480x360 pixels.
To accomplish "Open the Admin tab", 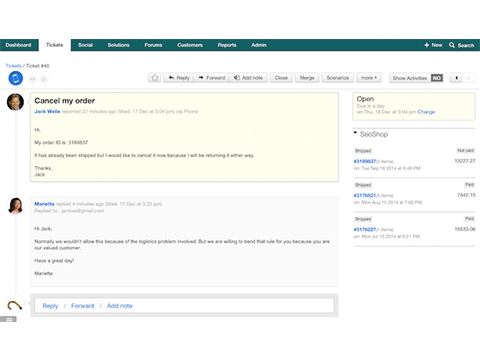I will click(259, 45).
